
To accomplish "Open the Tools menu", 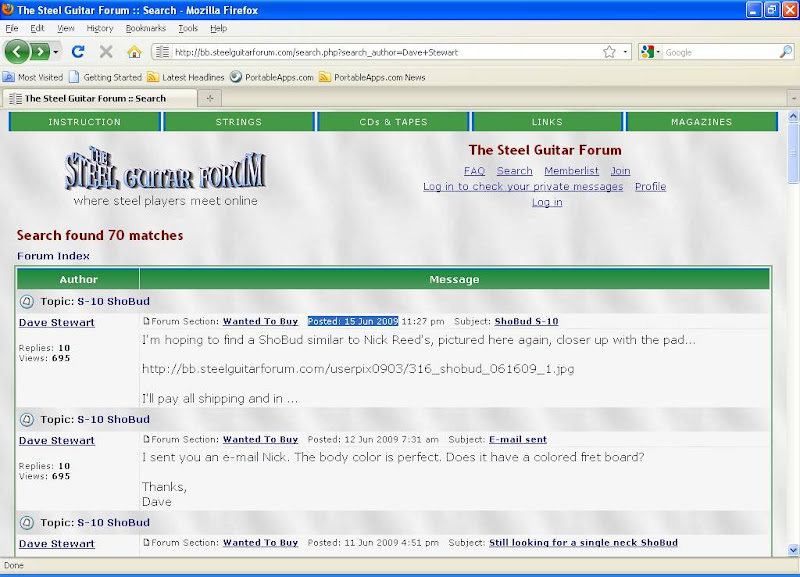I will point(188,29).
